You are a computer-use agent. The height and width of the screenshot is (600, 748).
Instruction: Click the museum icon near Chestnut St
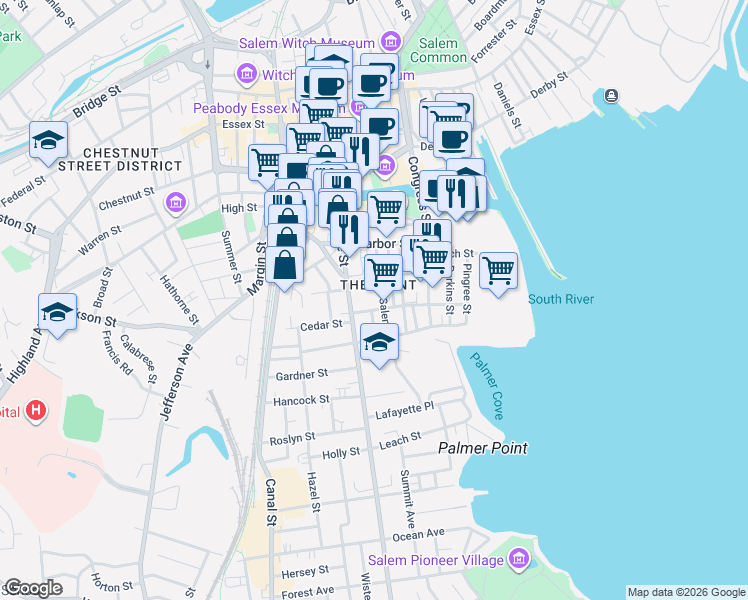click(x=176, y=202)
